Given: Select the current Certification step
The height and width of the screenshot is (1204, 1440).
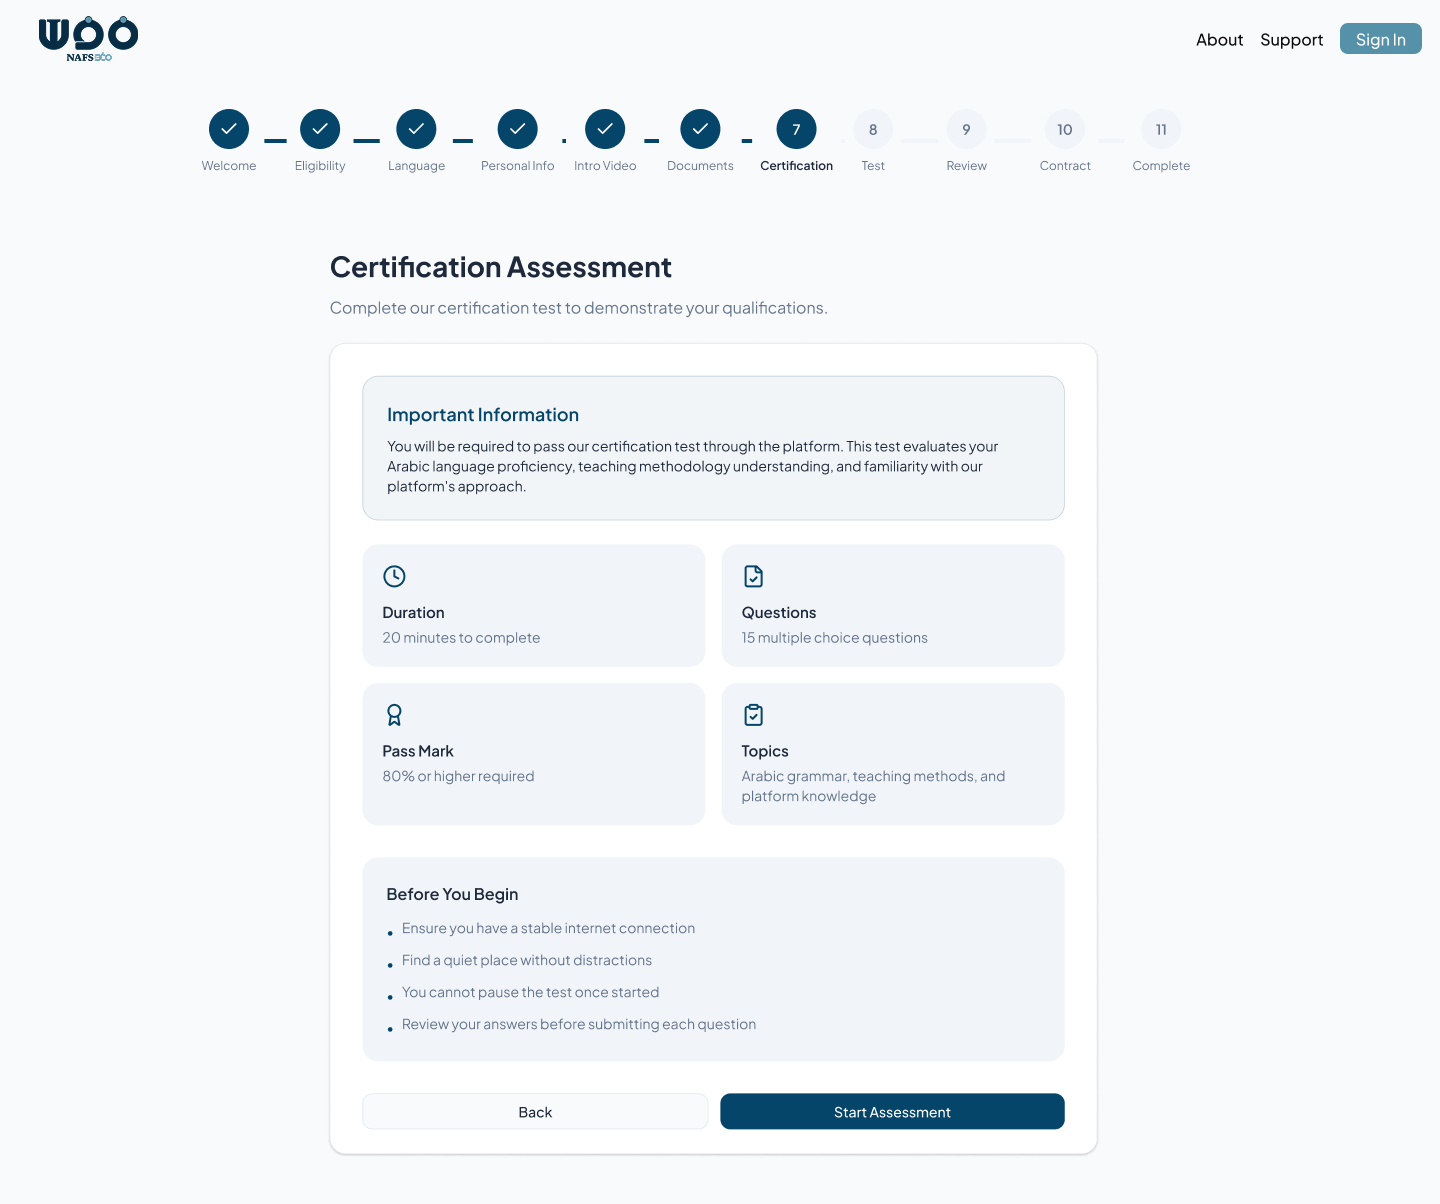Looking at the screenshot, I should coord(796,129).
